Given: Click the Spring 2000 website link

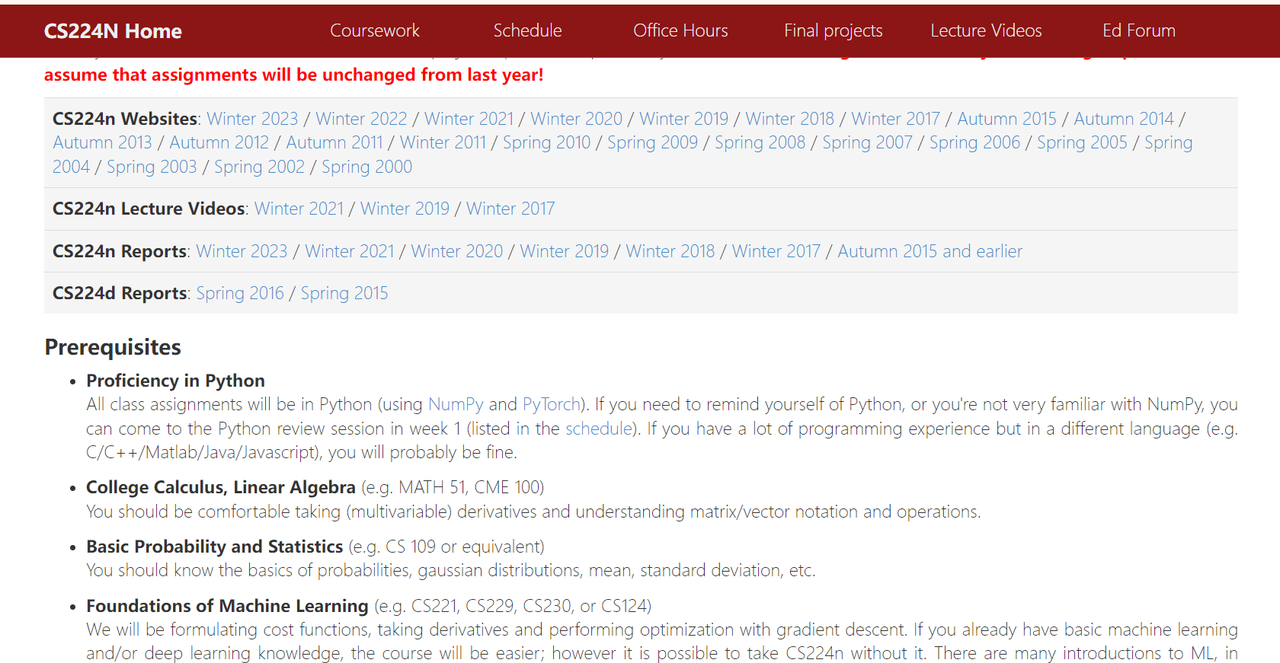Looking at the screenshot, I should (366, 167).
